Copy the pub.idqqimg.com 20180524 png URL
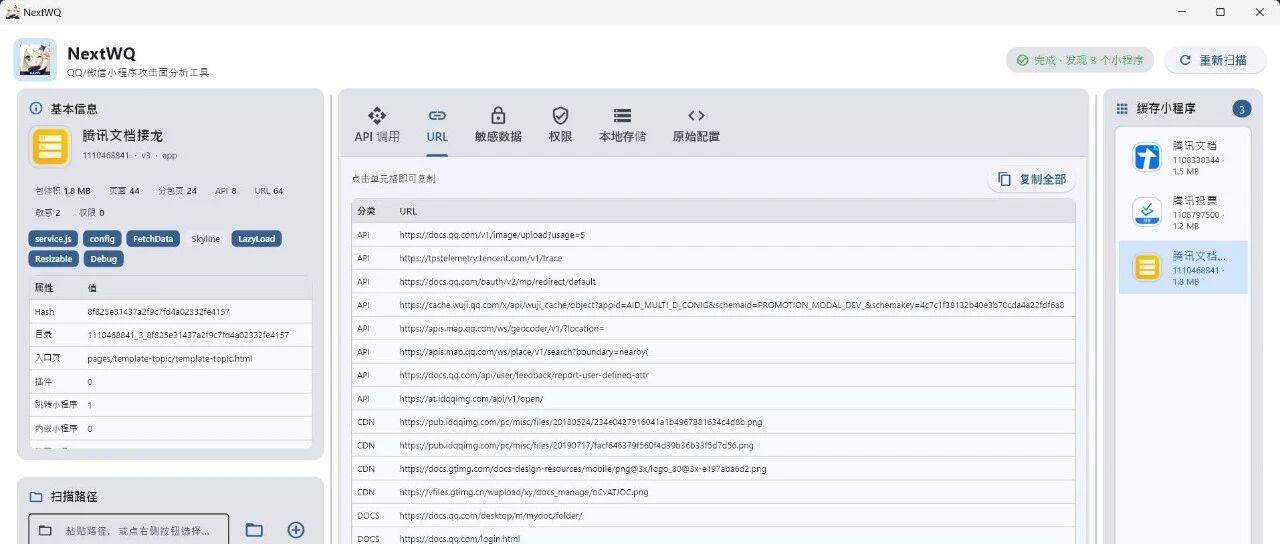This screenshot has height=544, width=1280. (580, 422)
